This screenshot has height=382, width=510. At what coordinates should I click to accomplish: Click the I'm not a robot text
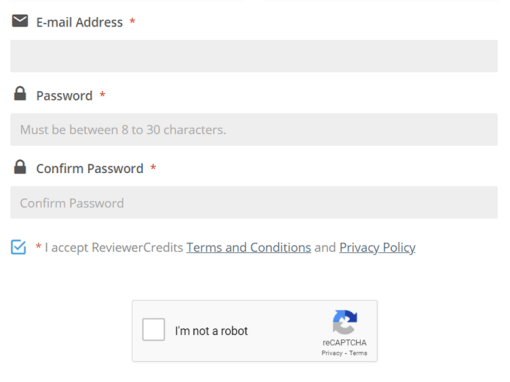211,331
